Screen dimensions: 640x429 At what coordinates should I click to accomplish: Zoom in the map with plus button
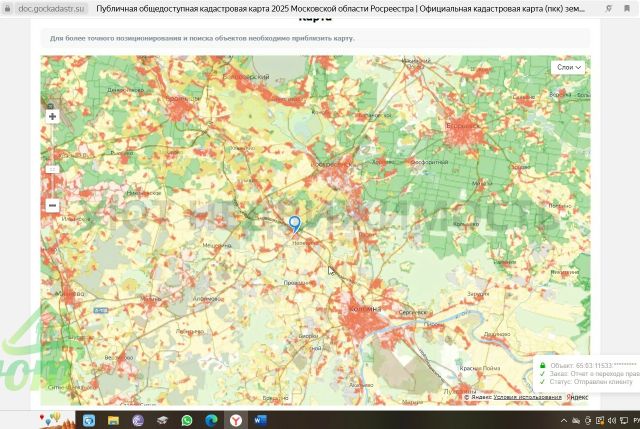pos(52,117)
